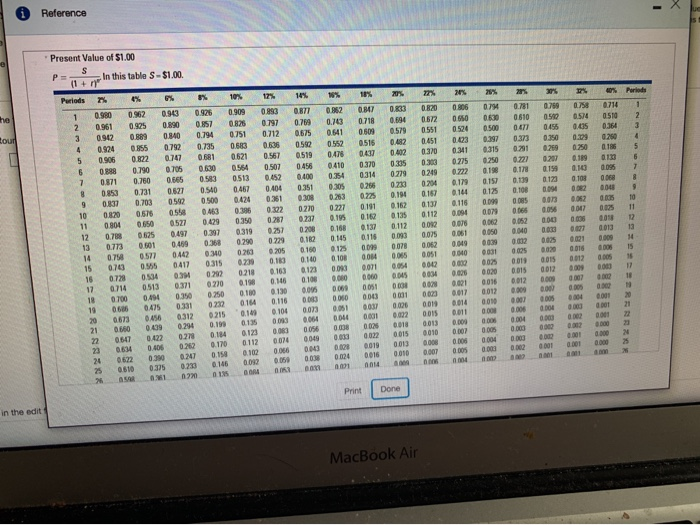Click the Done button

[x=390, y=389]
